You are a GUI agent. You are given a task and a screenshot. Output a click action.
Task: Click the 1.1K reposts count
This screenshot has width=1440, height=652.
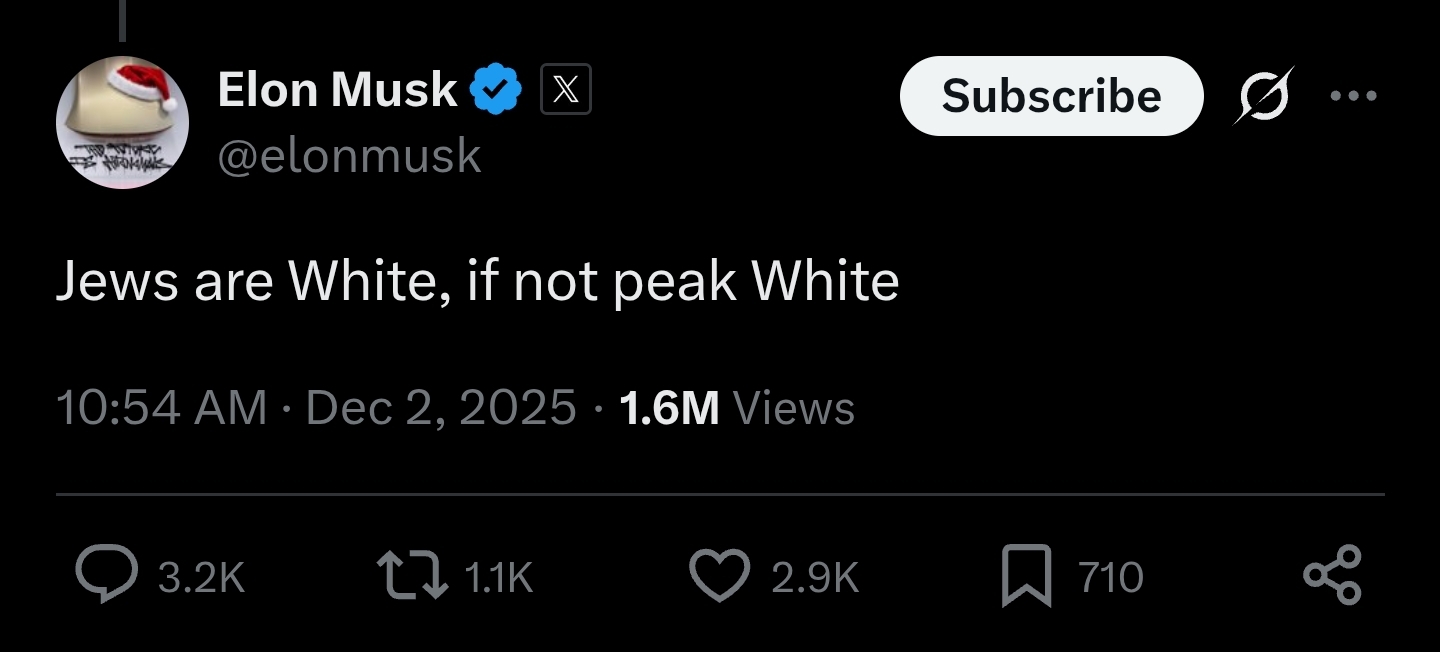coord(500,577)
